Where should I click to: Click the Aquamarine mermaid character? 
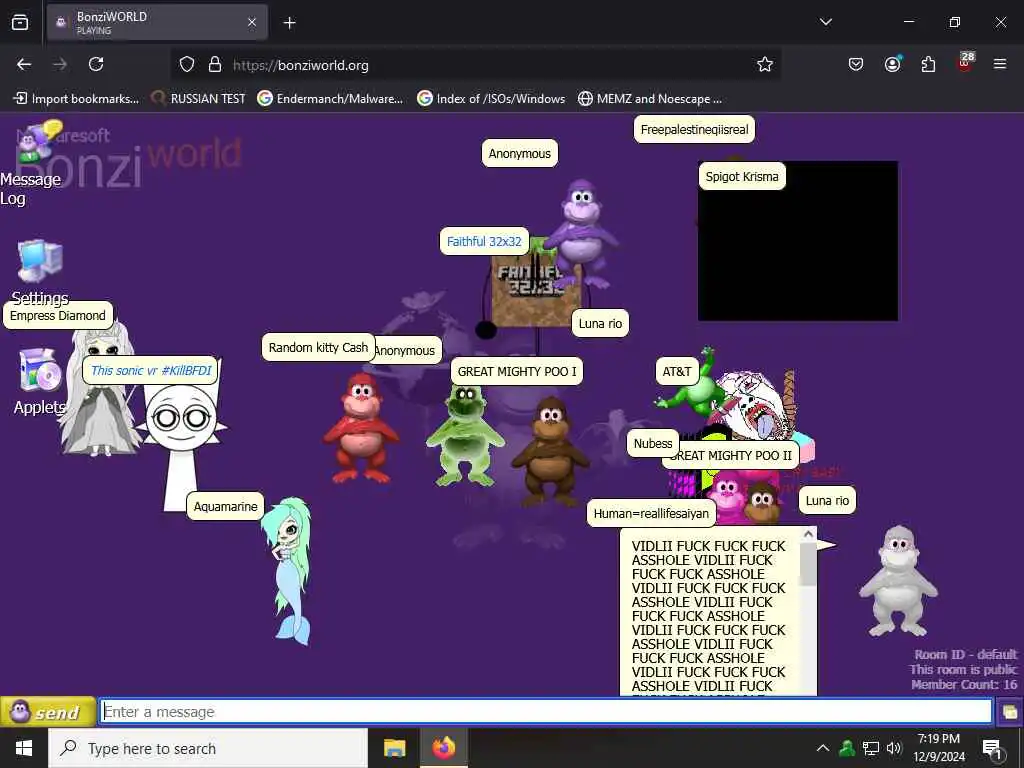tap(289, 571)
